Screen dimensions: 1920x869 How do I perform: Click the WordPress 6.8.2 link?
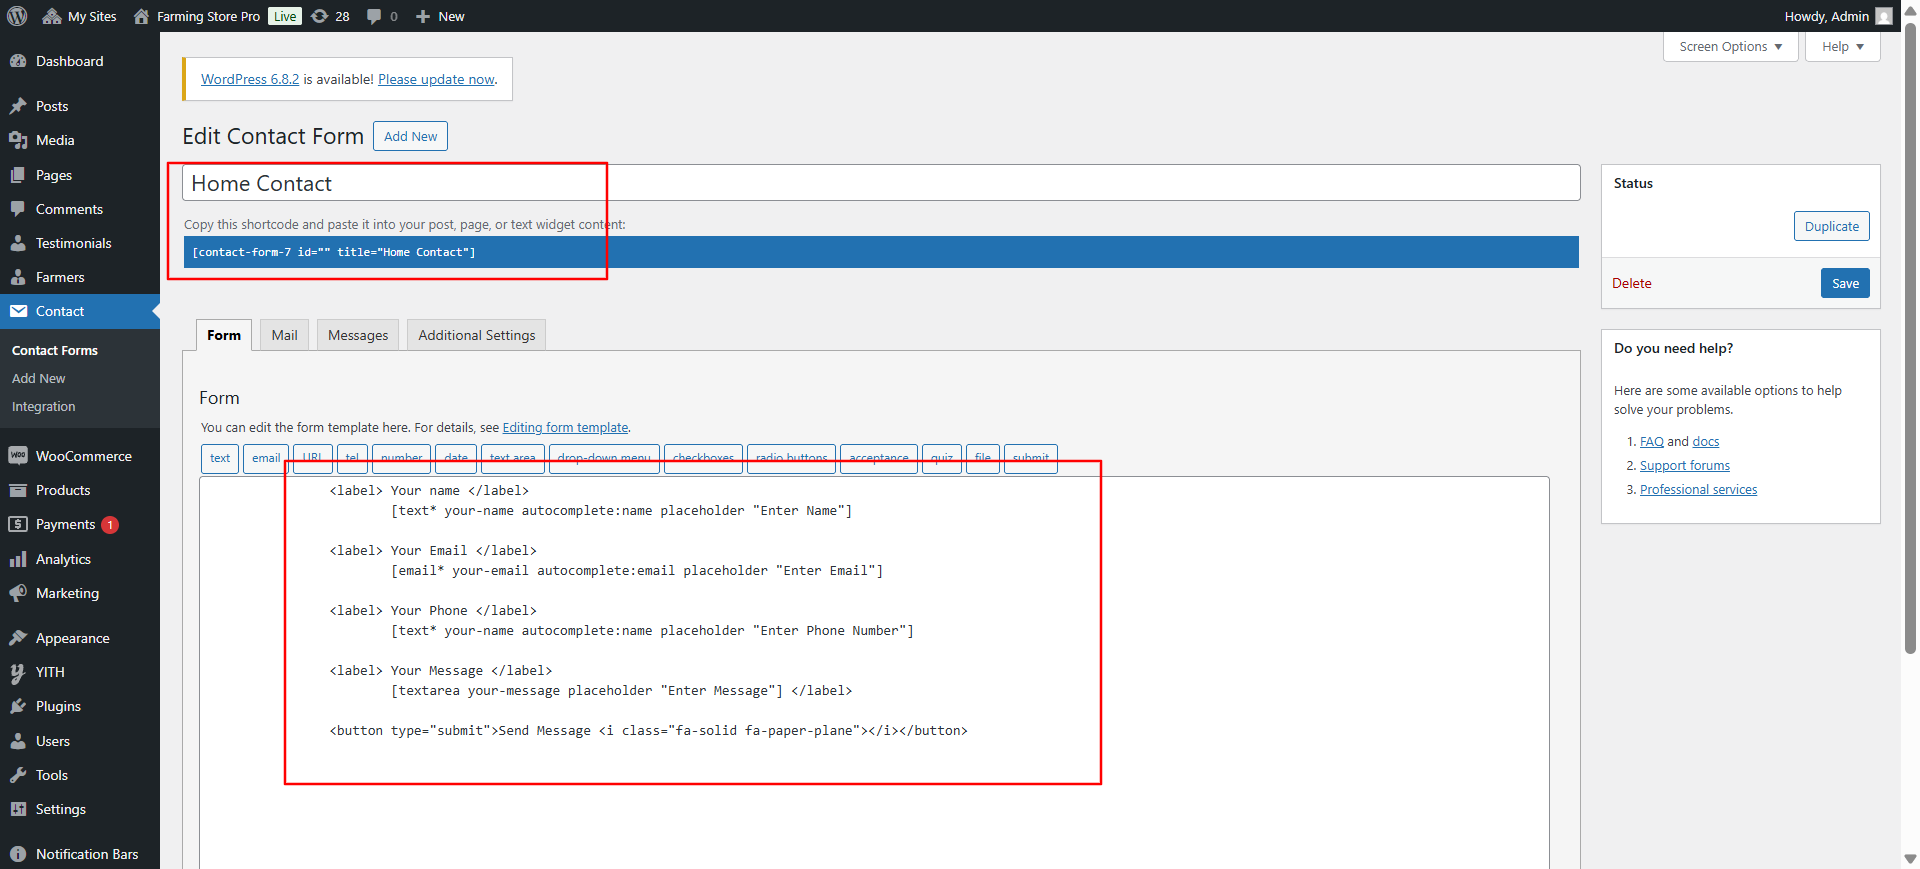tap(250, 79)
